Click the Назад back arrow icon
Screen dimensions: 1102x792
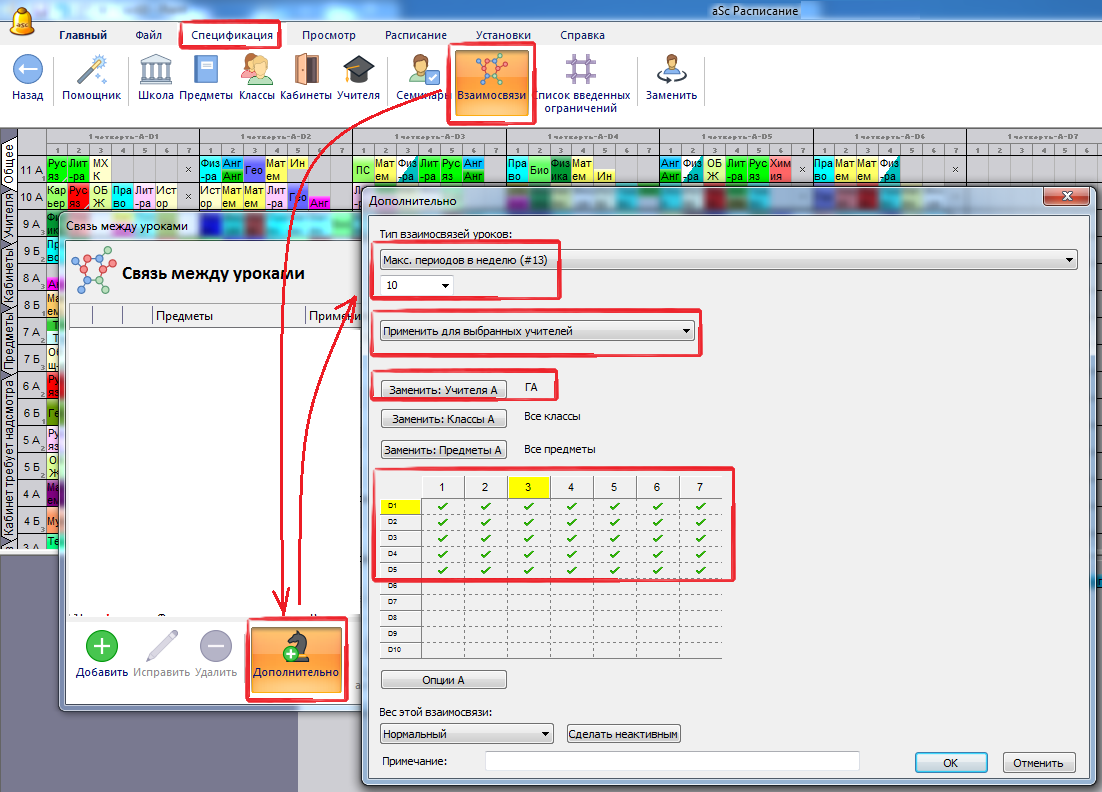pyautogui.click(x=27, y=71)
